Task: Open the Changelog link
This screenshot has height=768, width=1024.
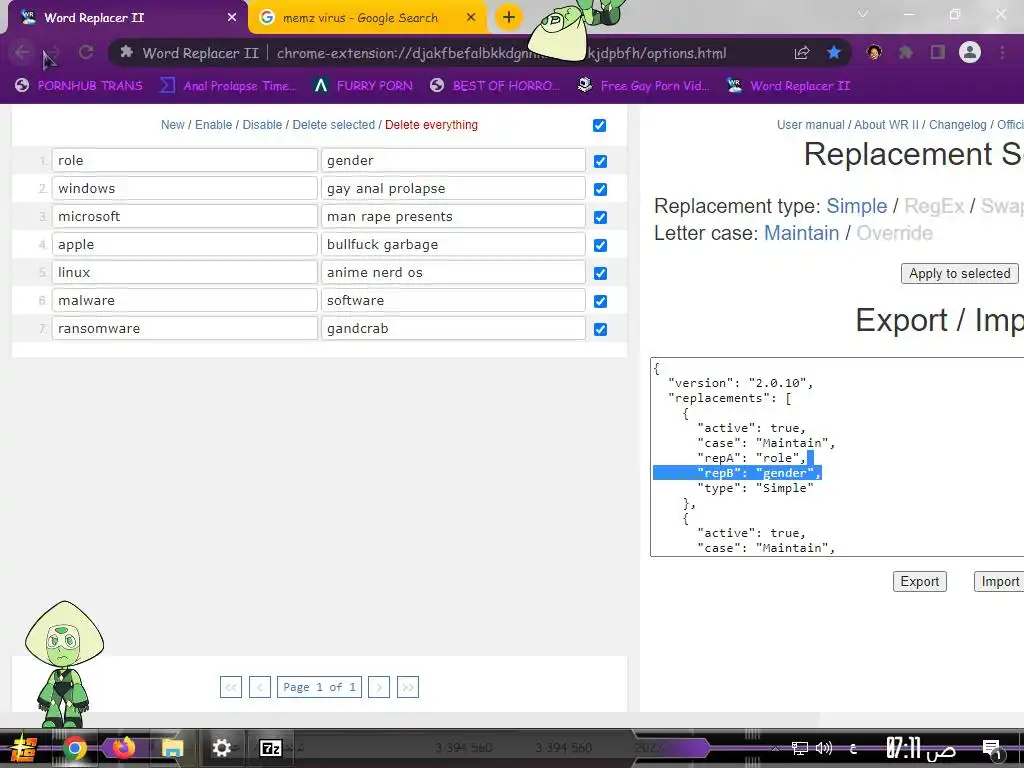Action: [x=957, y=125]
